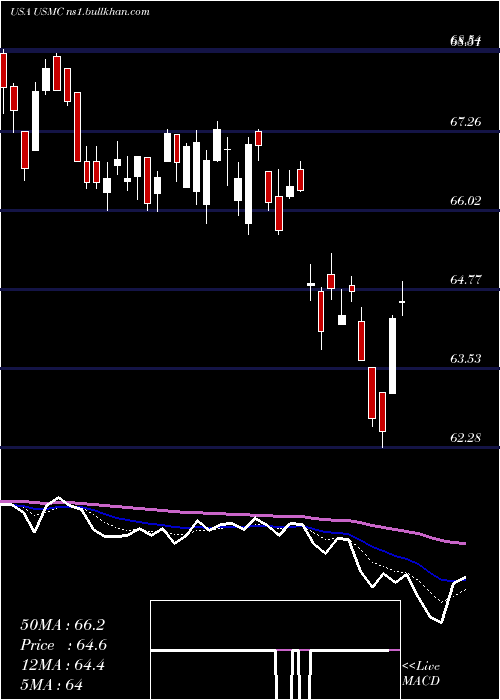Click the 5MA : 64 readout
Screen dimensions: 500x700
(x=52, y=685)
